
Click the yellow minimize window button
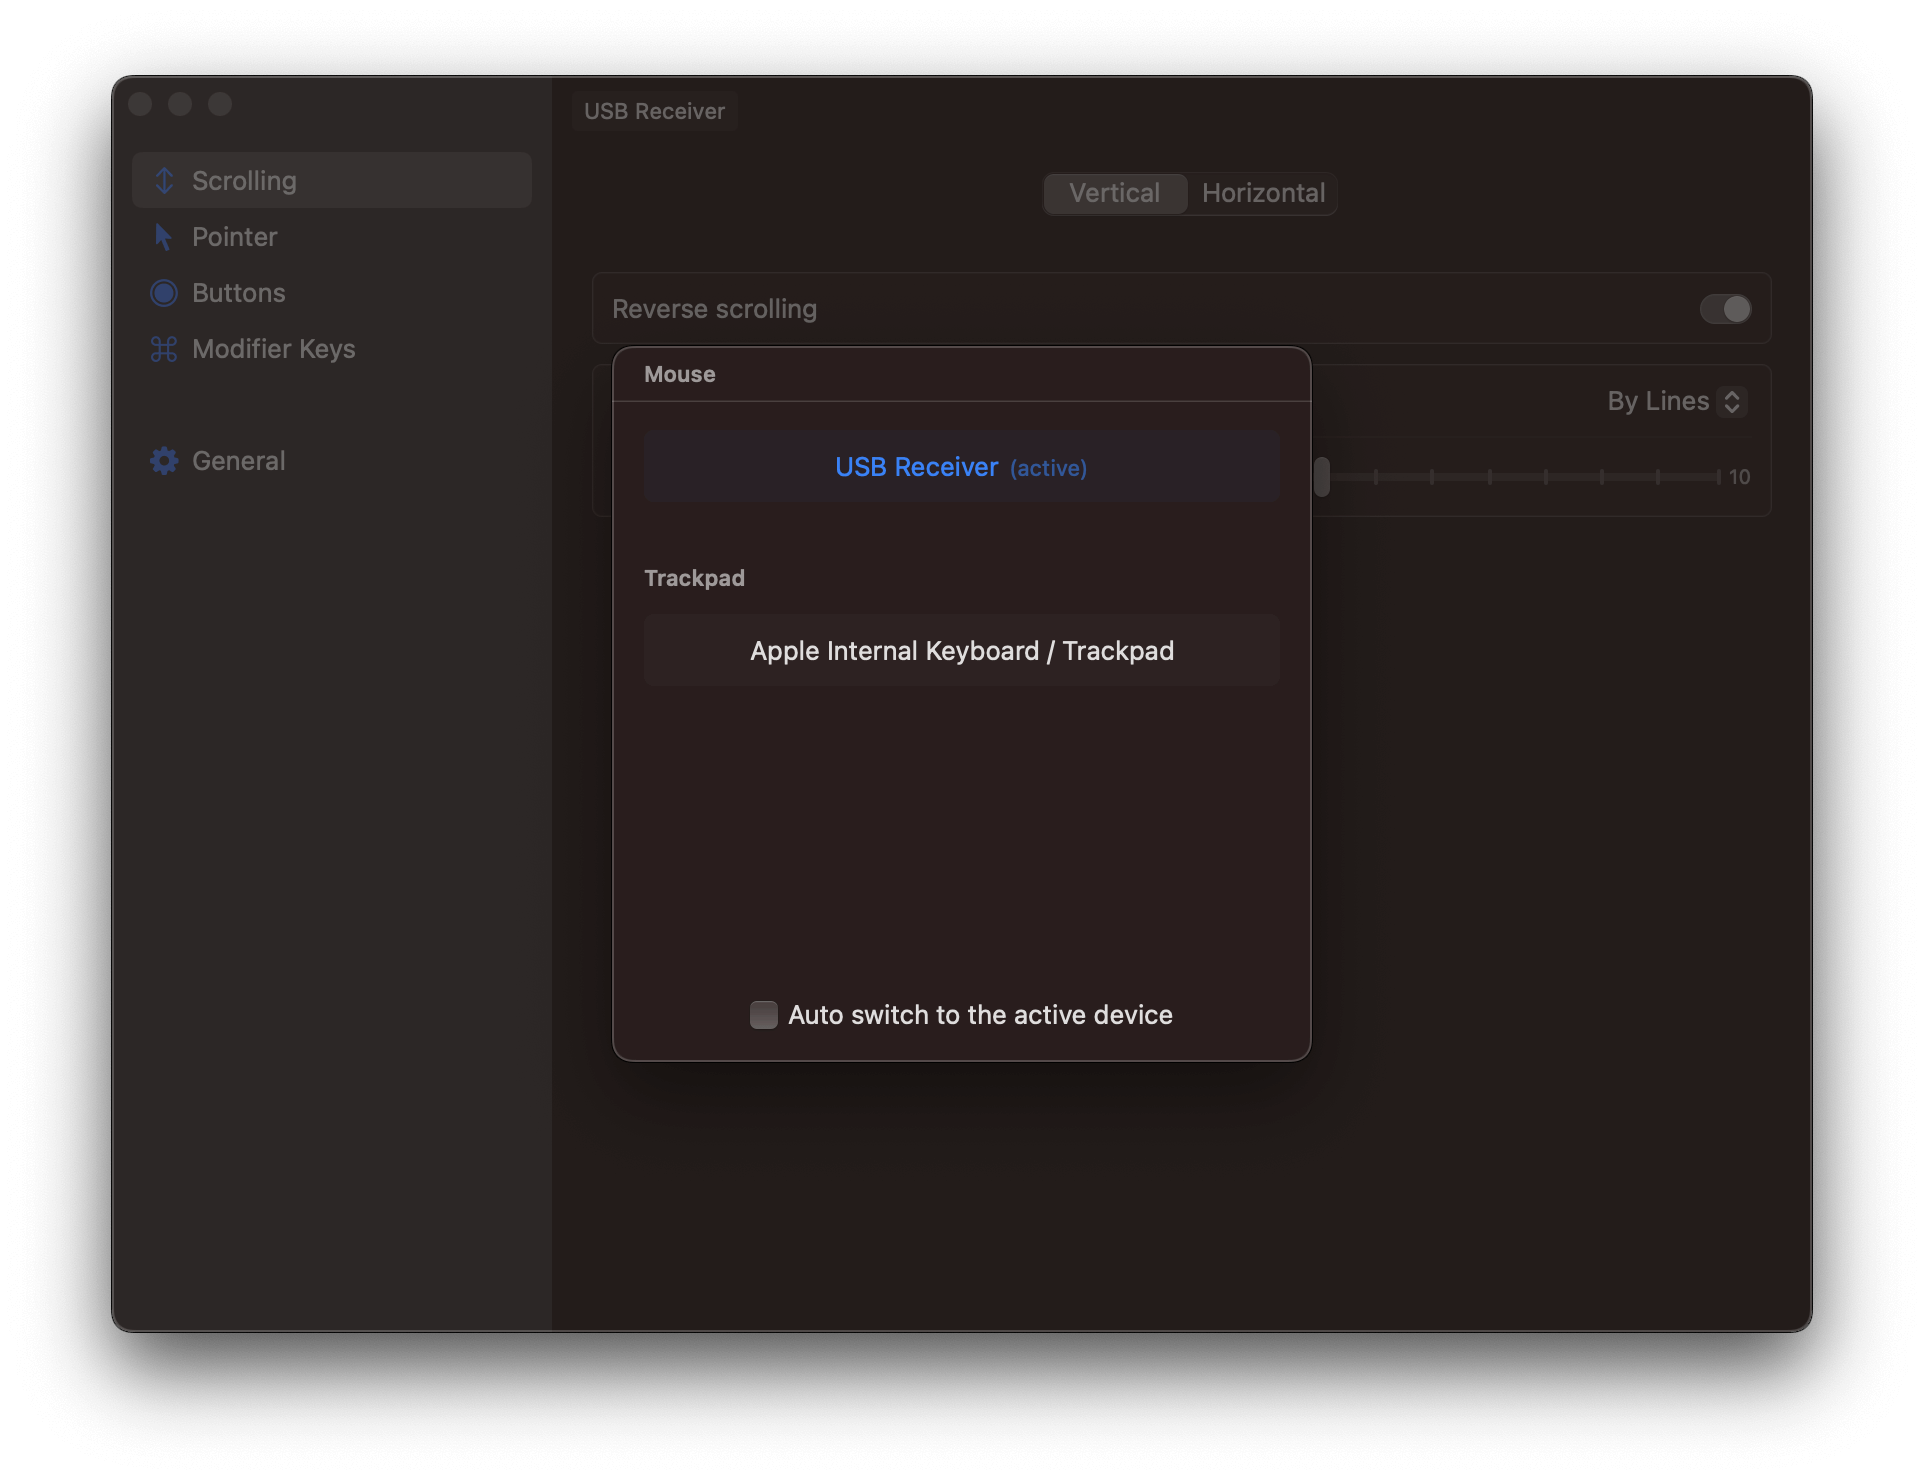pyautogui.click(x=180, y=104)
